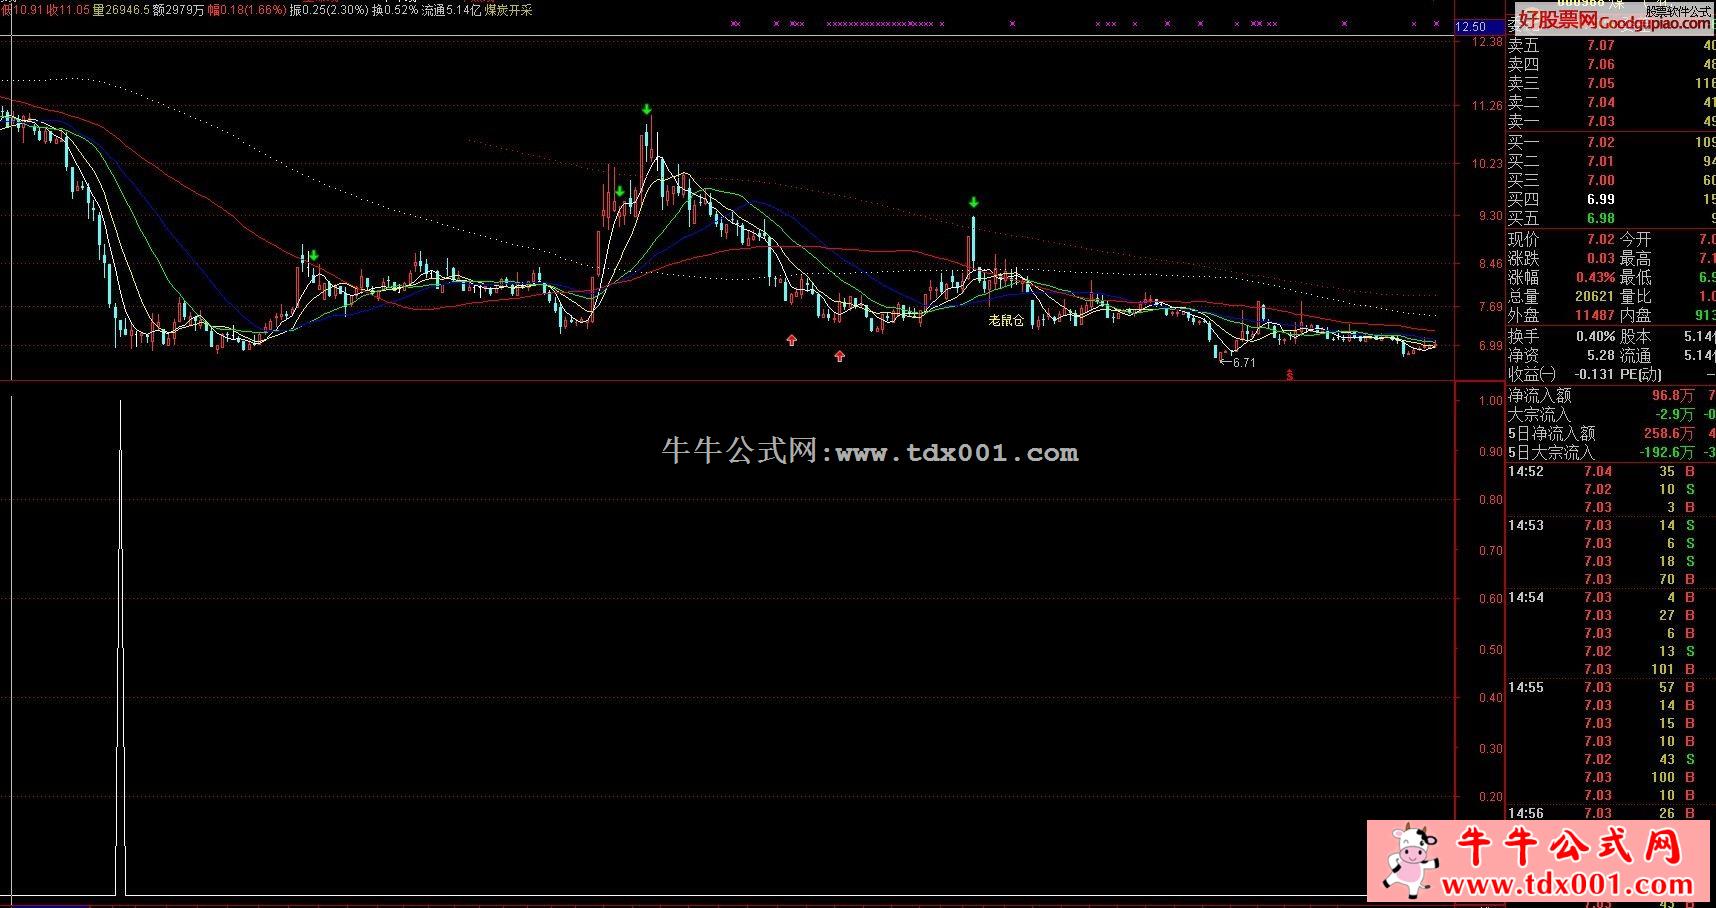The image size is (1716, 908).
Task: Click the 5日大宗流入 -192.6万 row
Action: tap(1611, 453)
